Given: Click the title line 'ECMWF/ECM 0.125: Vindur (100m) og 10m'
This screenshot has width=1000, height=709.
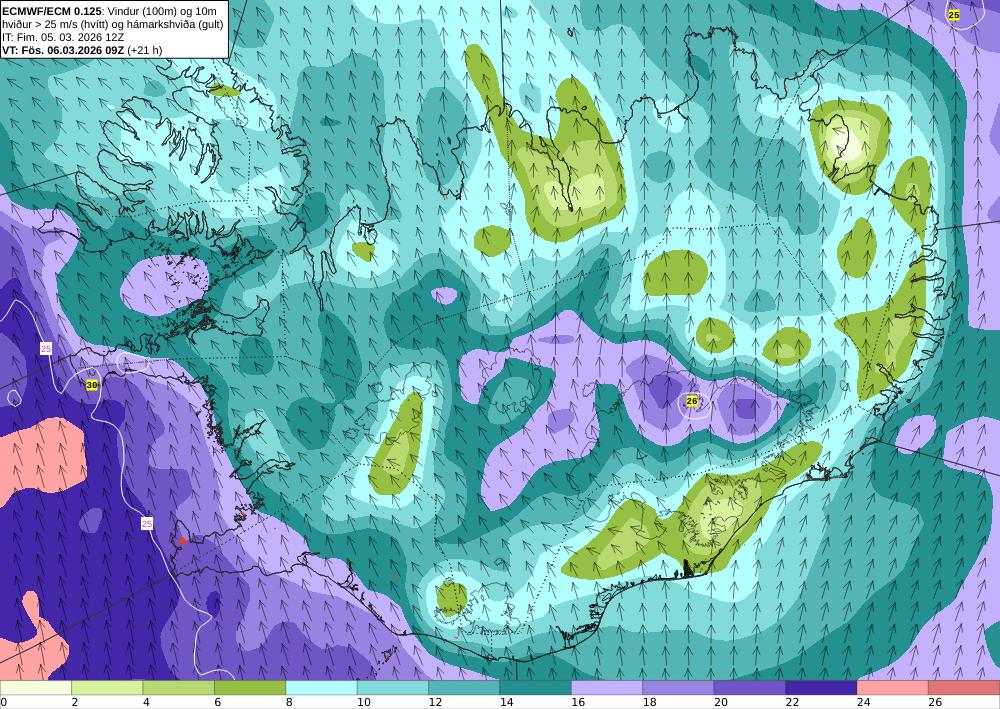Looking at the screenshot, I should [x=109, y=11].
